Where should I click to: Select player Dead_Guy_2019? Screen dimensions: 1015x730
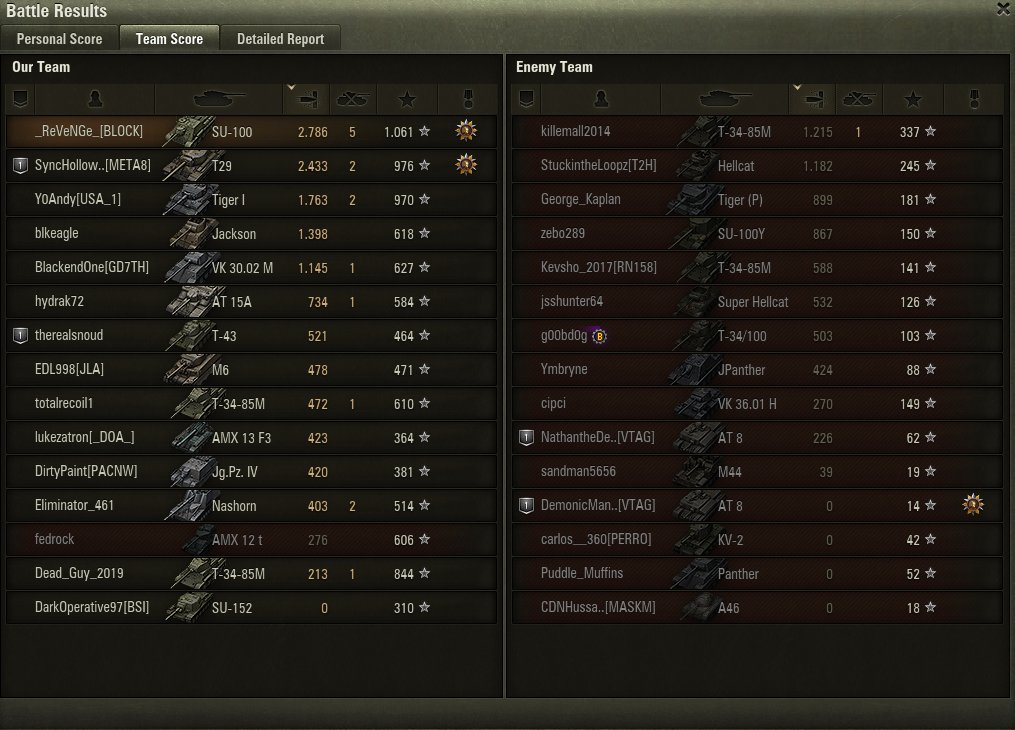(x=79, y=573)
